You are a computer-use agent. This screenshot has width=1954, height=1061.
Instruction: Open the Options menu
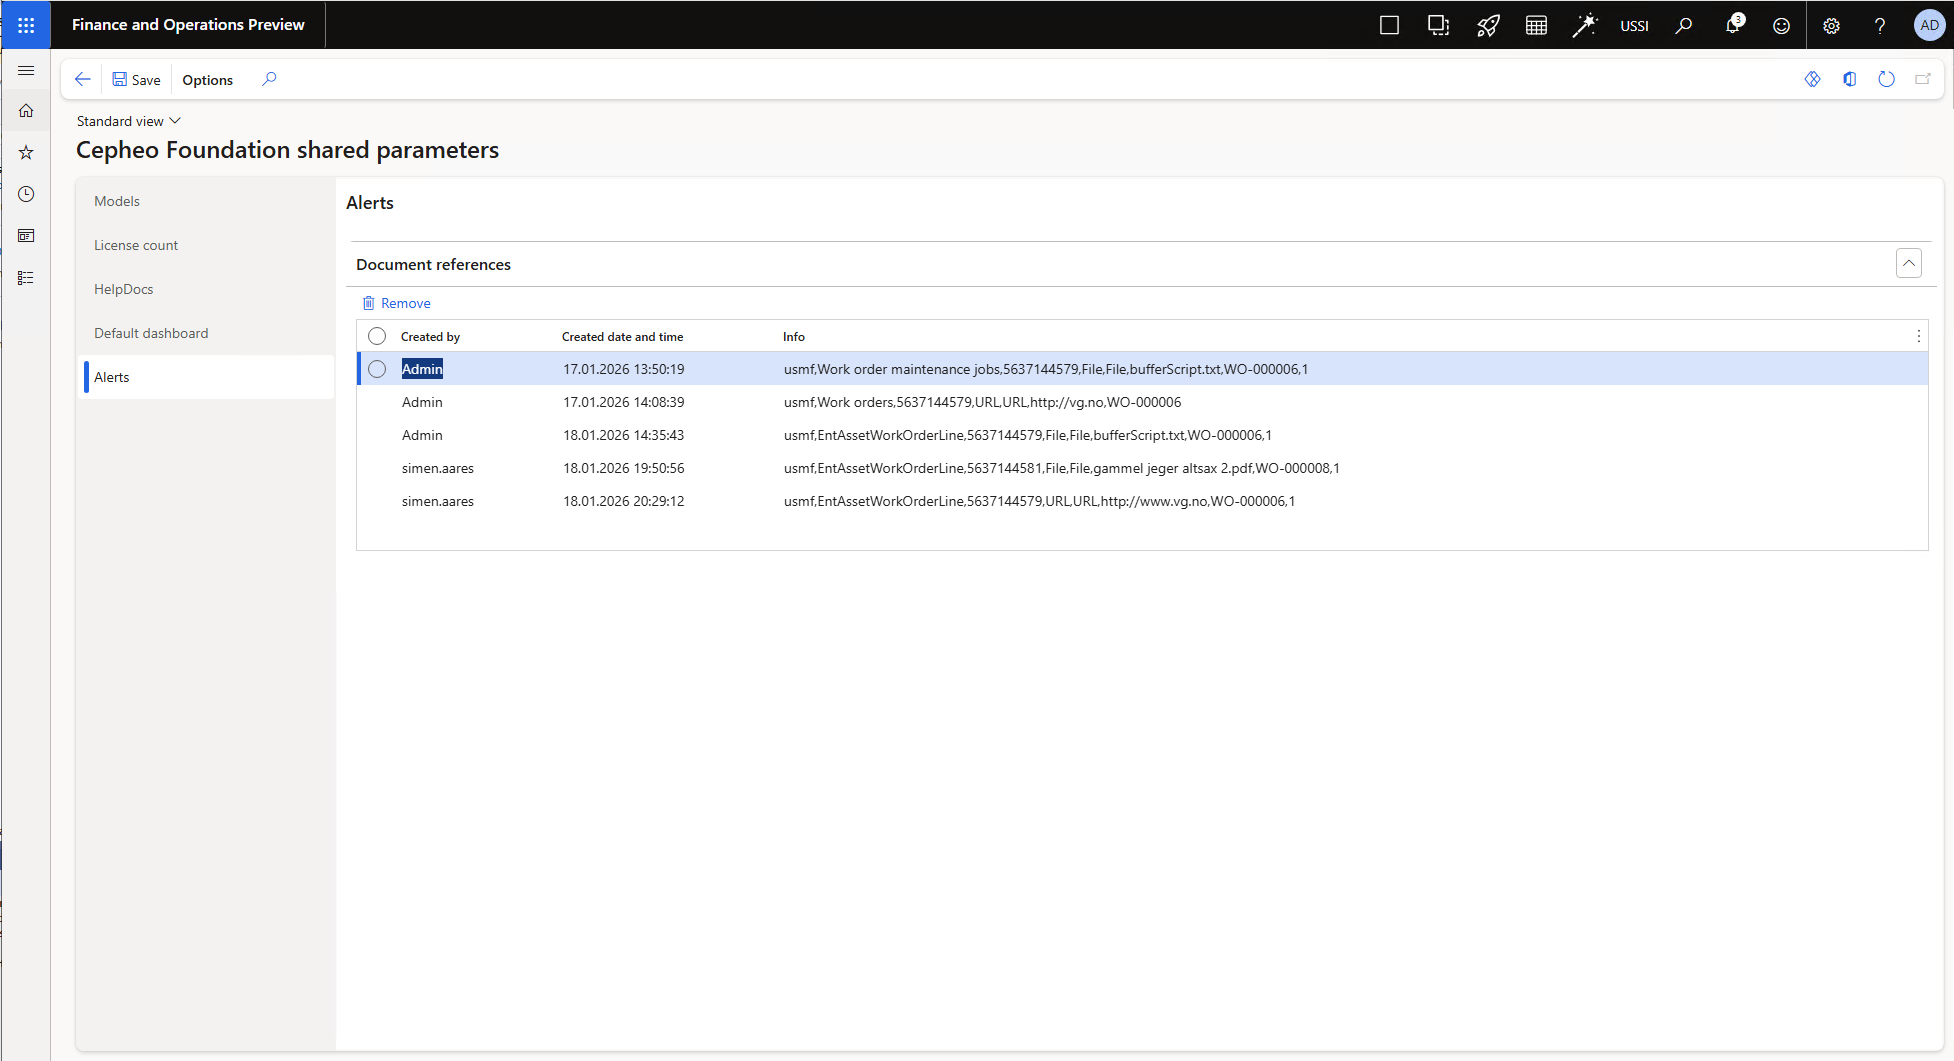(207, 79)
